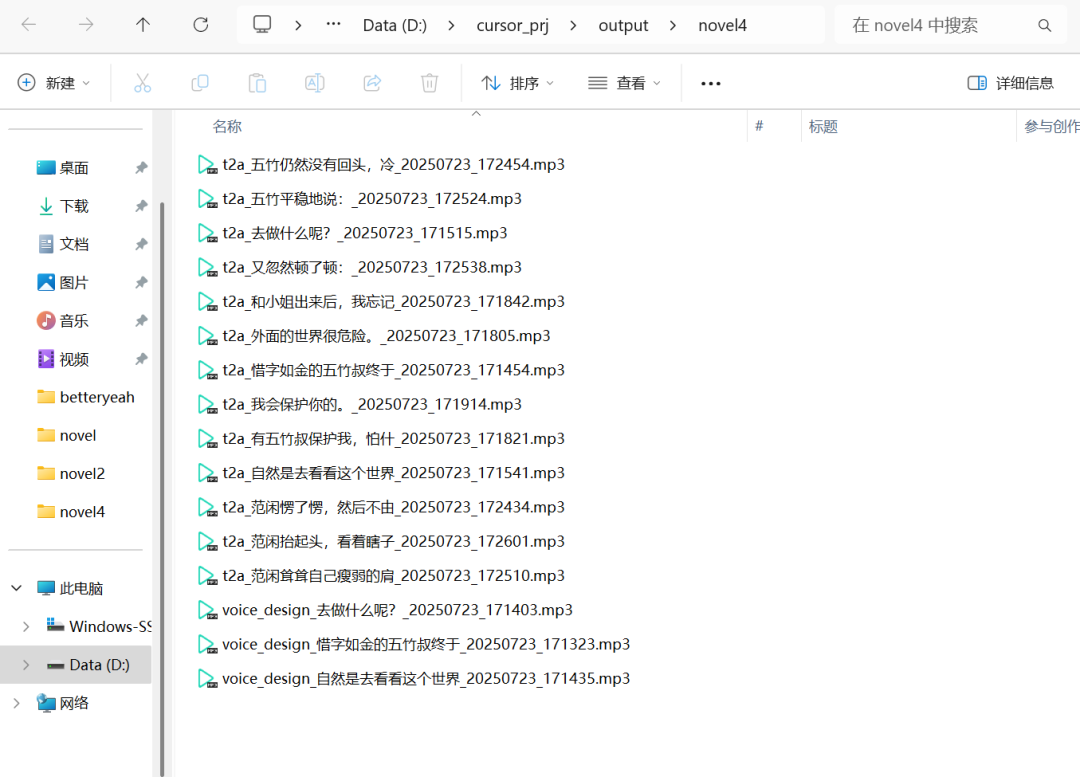Click the Delete icon in the toolbar
1080x777 pixels.
[429, 83]
